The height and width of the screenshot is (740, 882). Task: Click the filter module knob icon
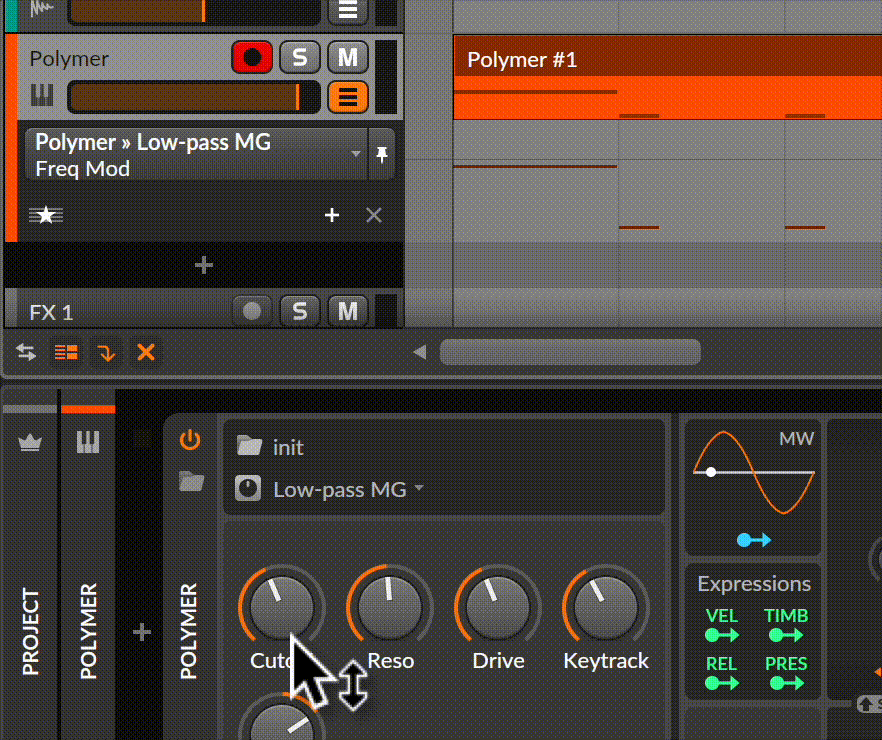248,488
